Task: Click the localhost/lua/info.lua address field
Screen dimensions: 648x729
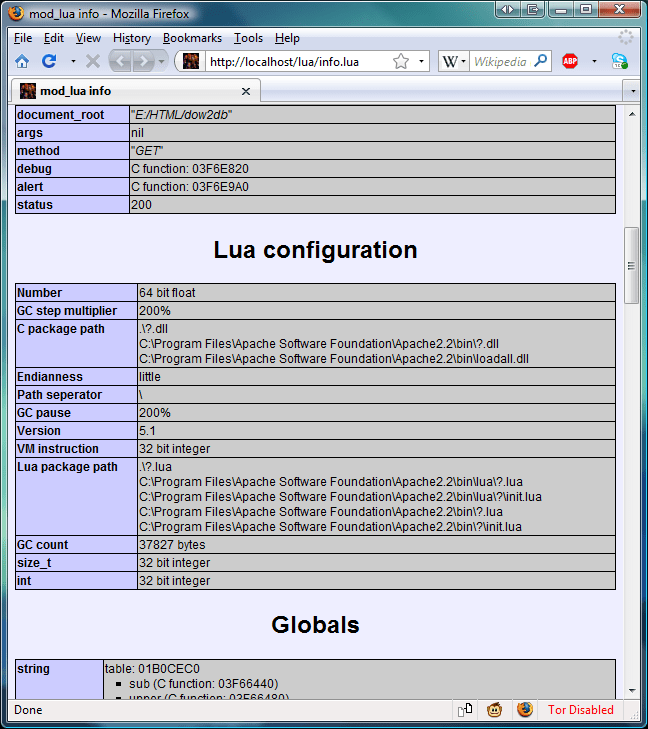Action: (x=298, y=62)
